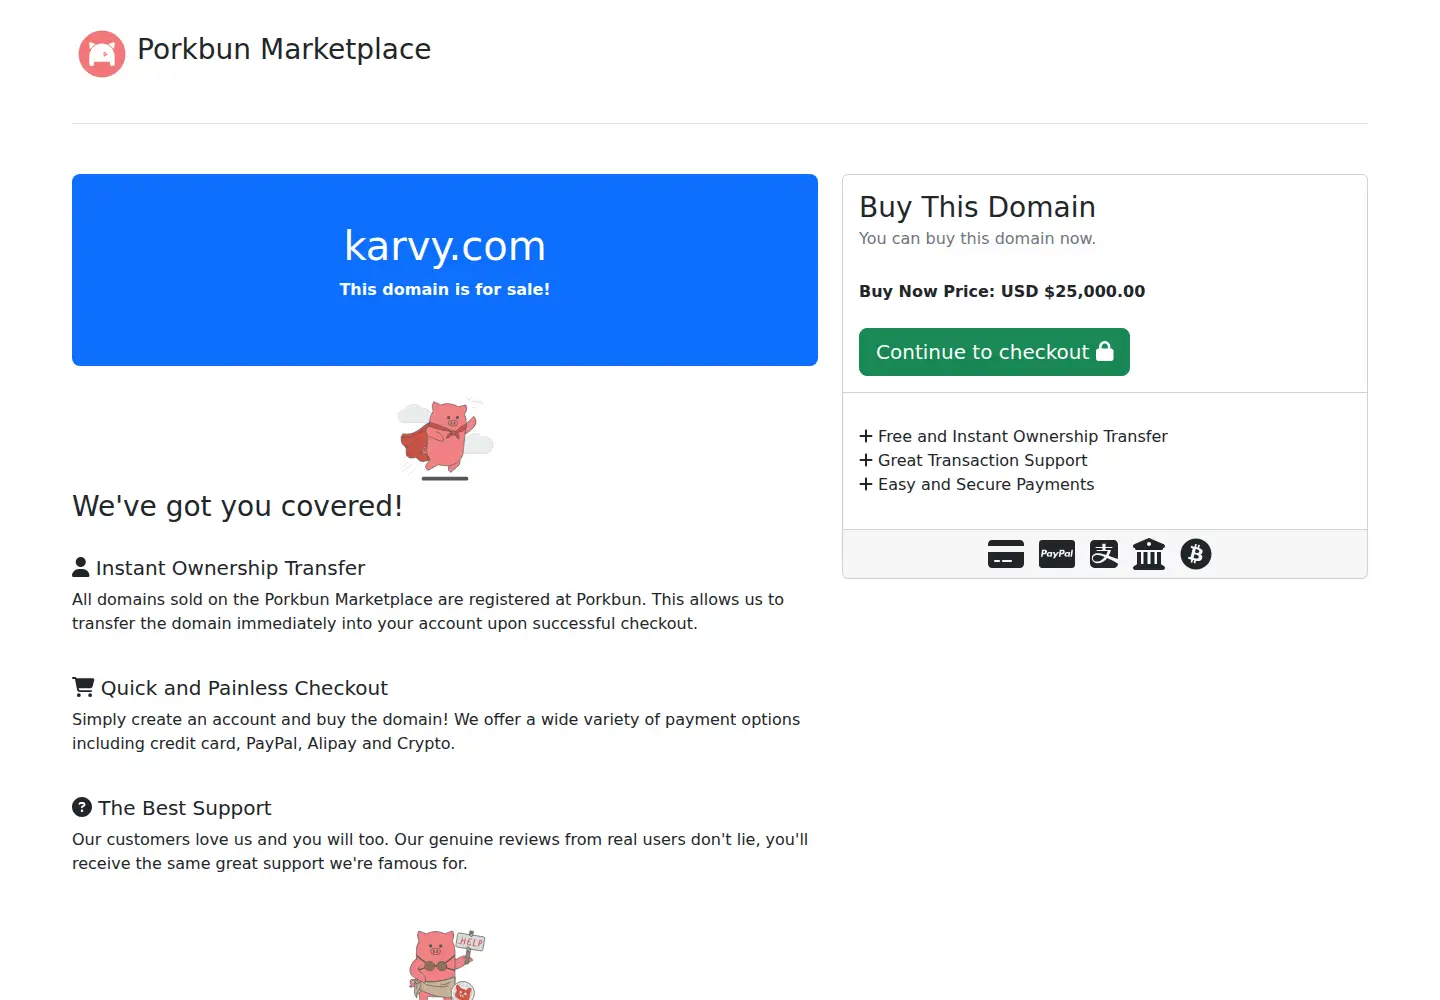This screenshot has width=1440, height=1000.
Task: Click the plus icon beside Easy and Secure Payments
Action: tap(866, 484)
